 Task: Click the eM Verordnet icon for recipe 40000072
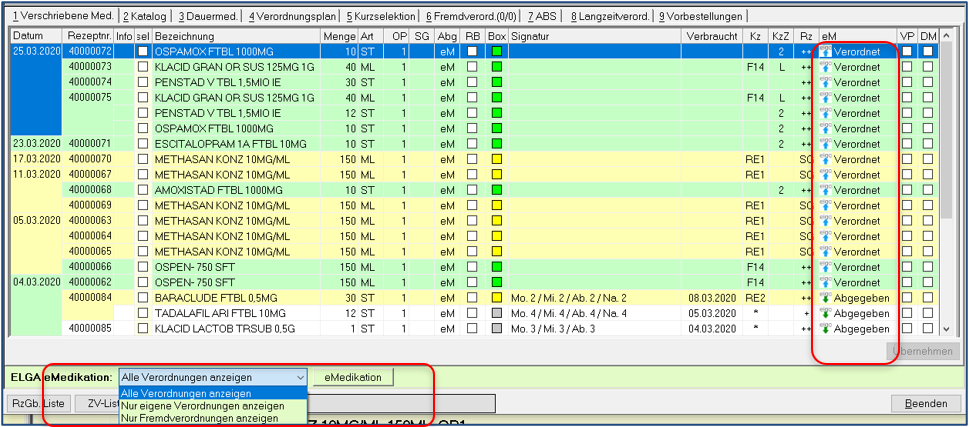(x=825, y=51)
